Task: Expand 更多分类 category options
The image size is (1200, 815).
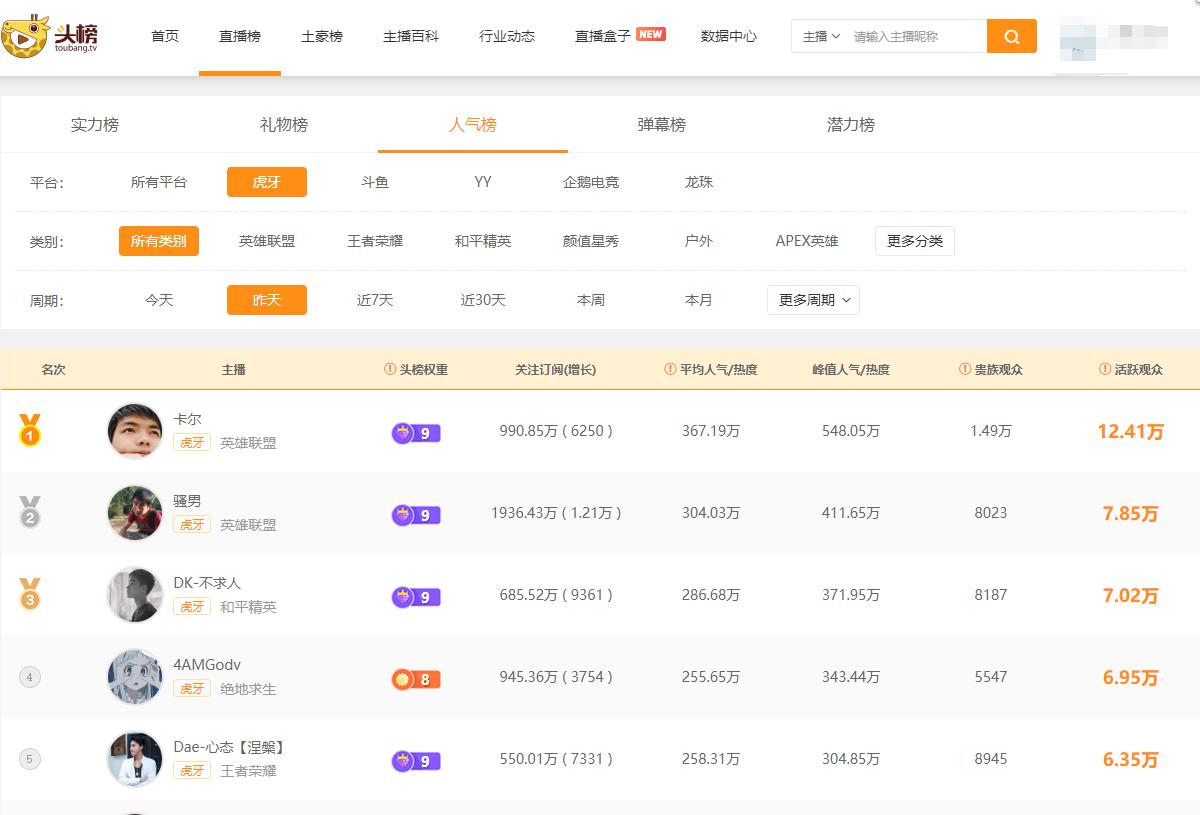Action: (x=914, y=241)
